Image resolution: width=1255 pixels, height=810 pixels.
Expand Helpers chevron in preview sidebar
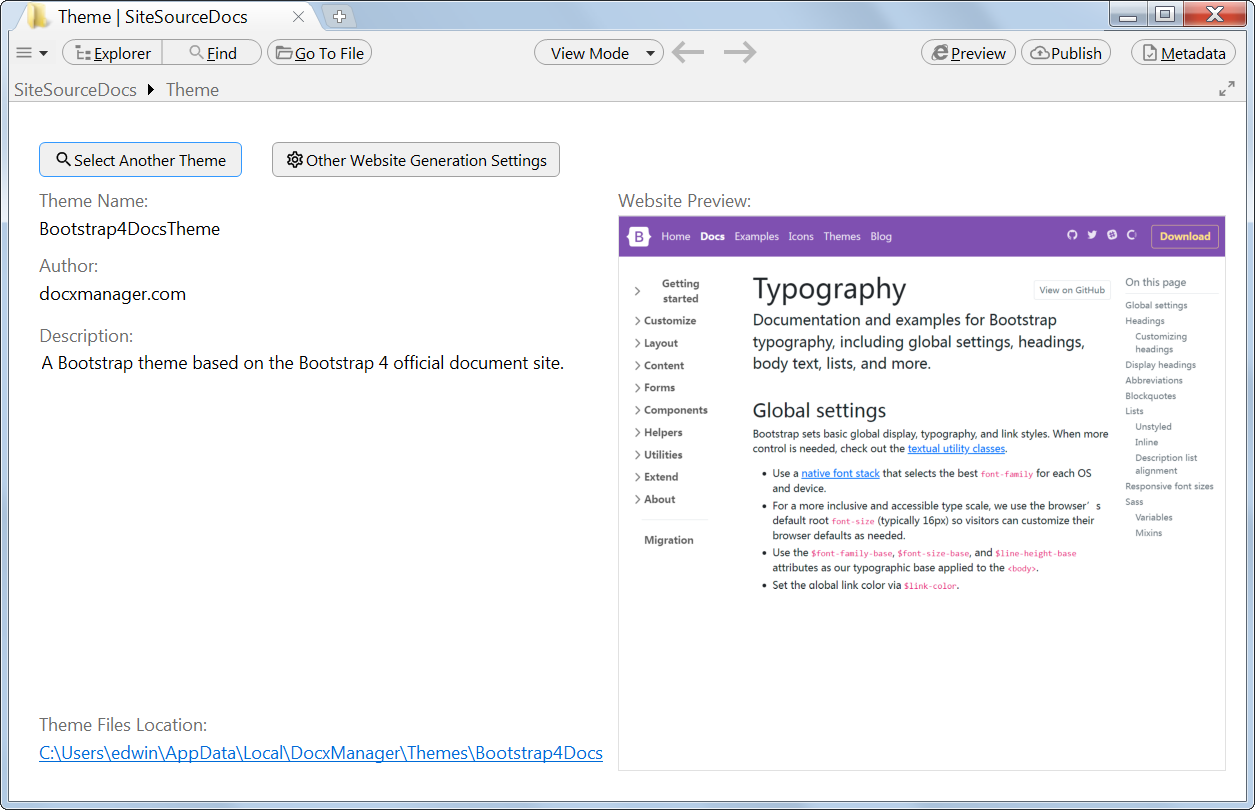[x=638, y=433]
